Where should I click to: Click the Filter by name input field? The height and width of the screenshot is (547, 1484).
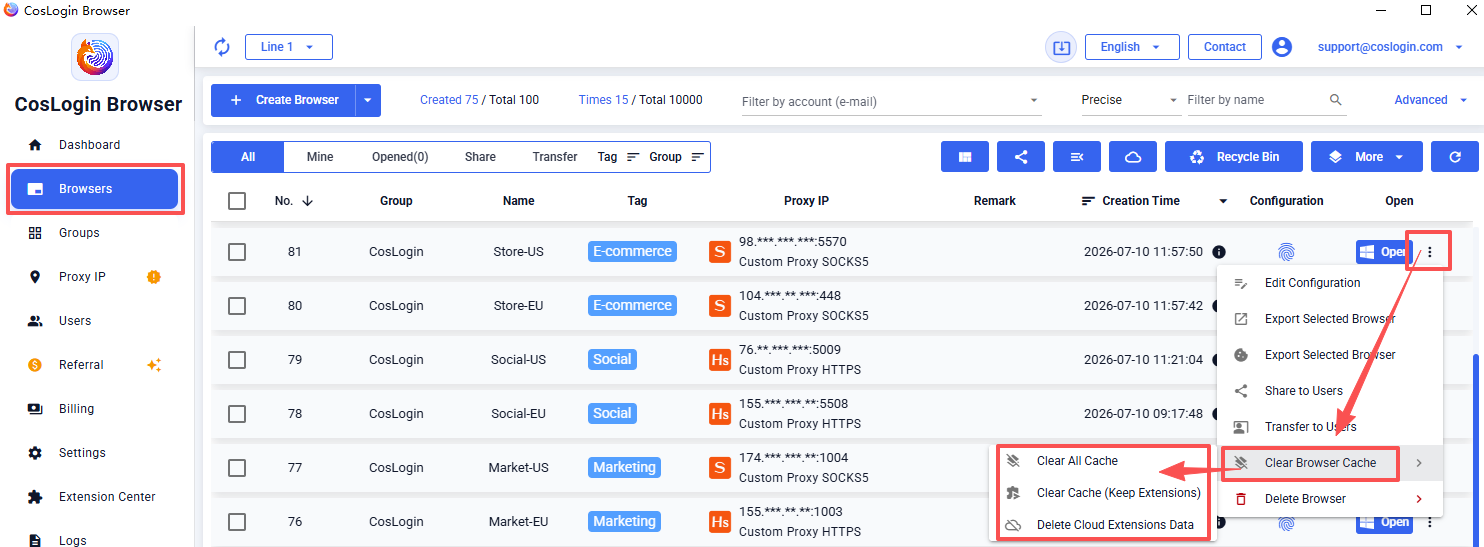pyautogui.click(x=1255, y=100)
